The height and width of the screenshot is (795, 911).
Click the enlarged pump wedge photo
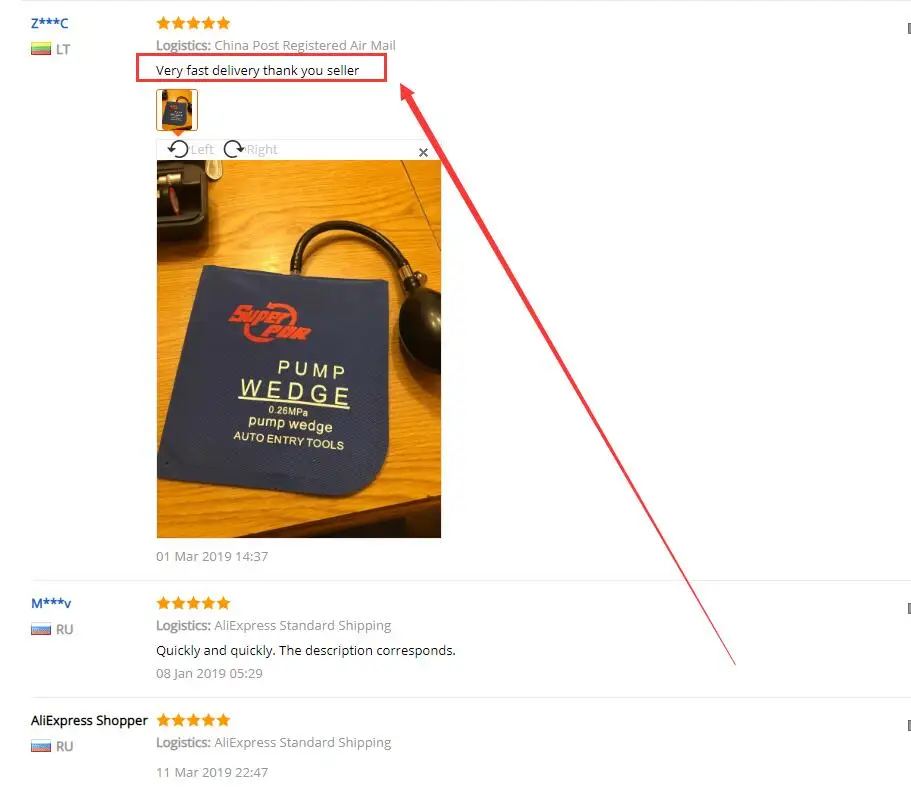299,349
